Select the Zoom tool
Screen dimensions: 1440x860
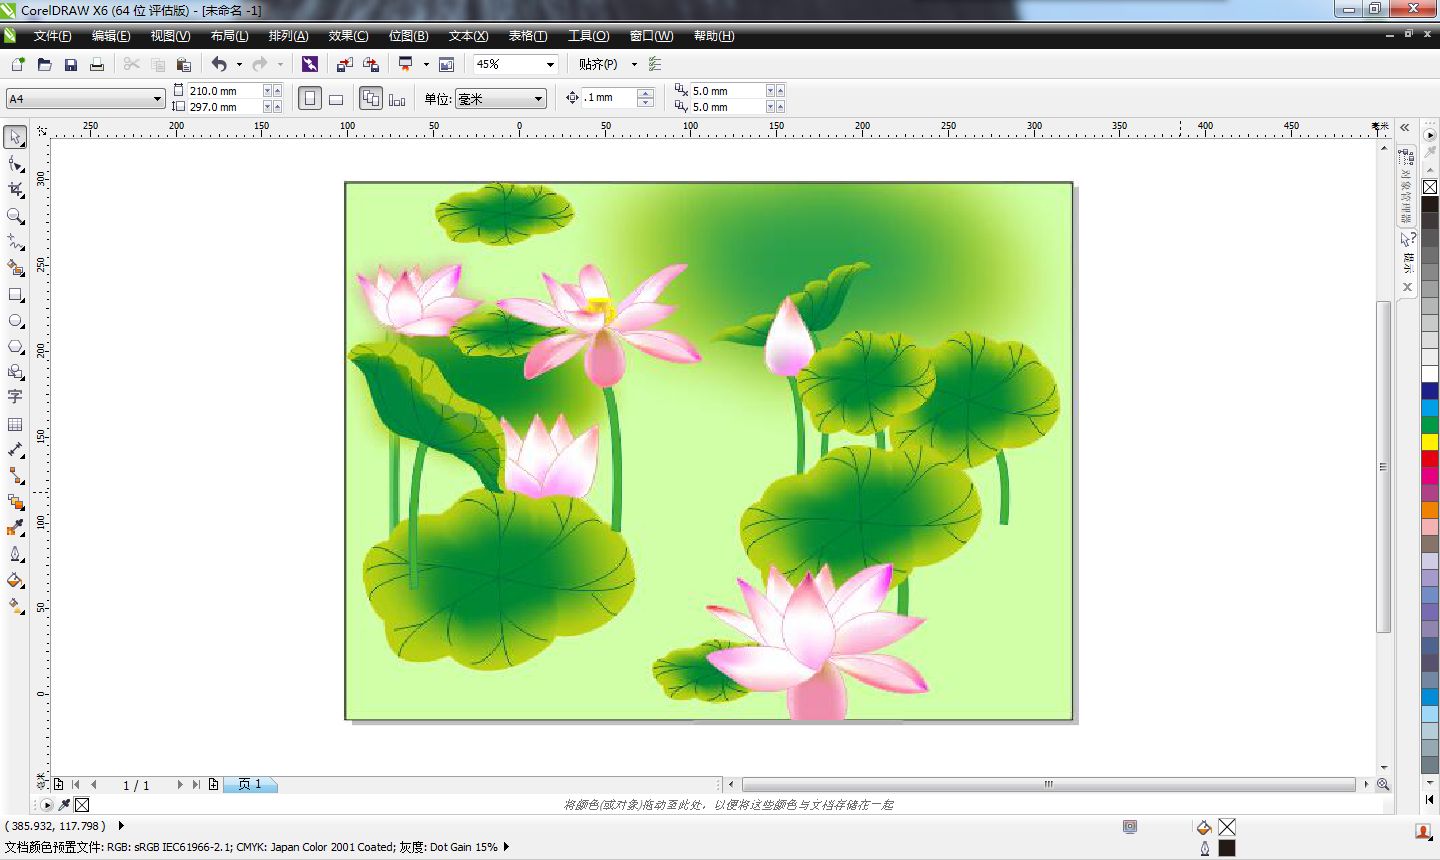[x=14, y=216]
